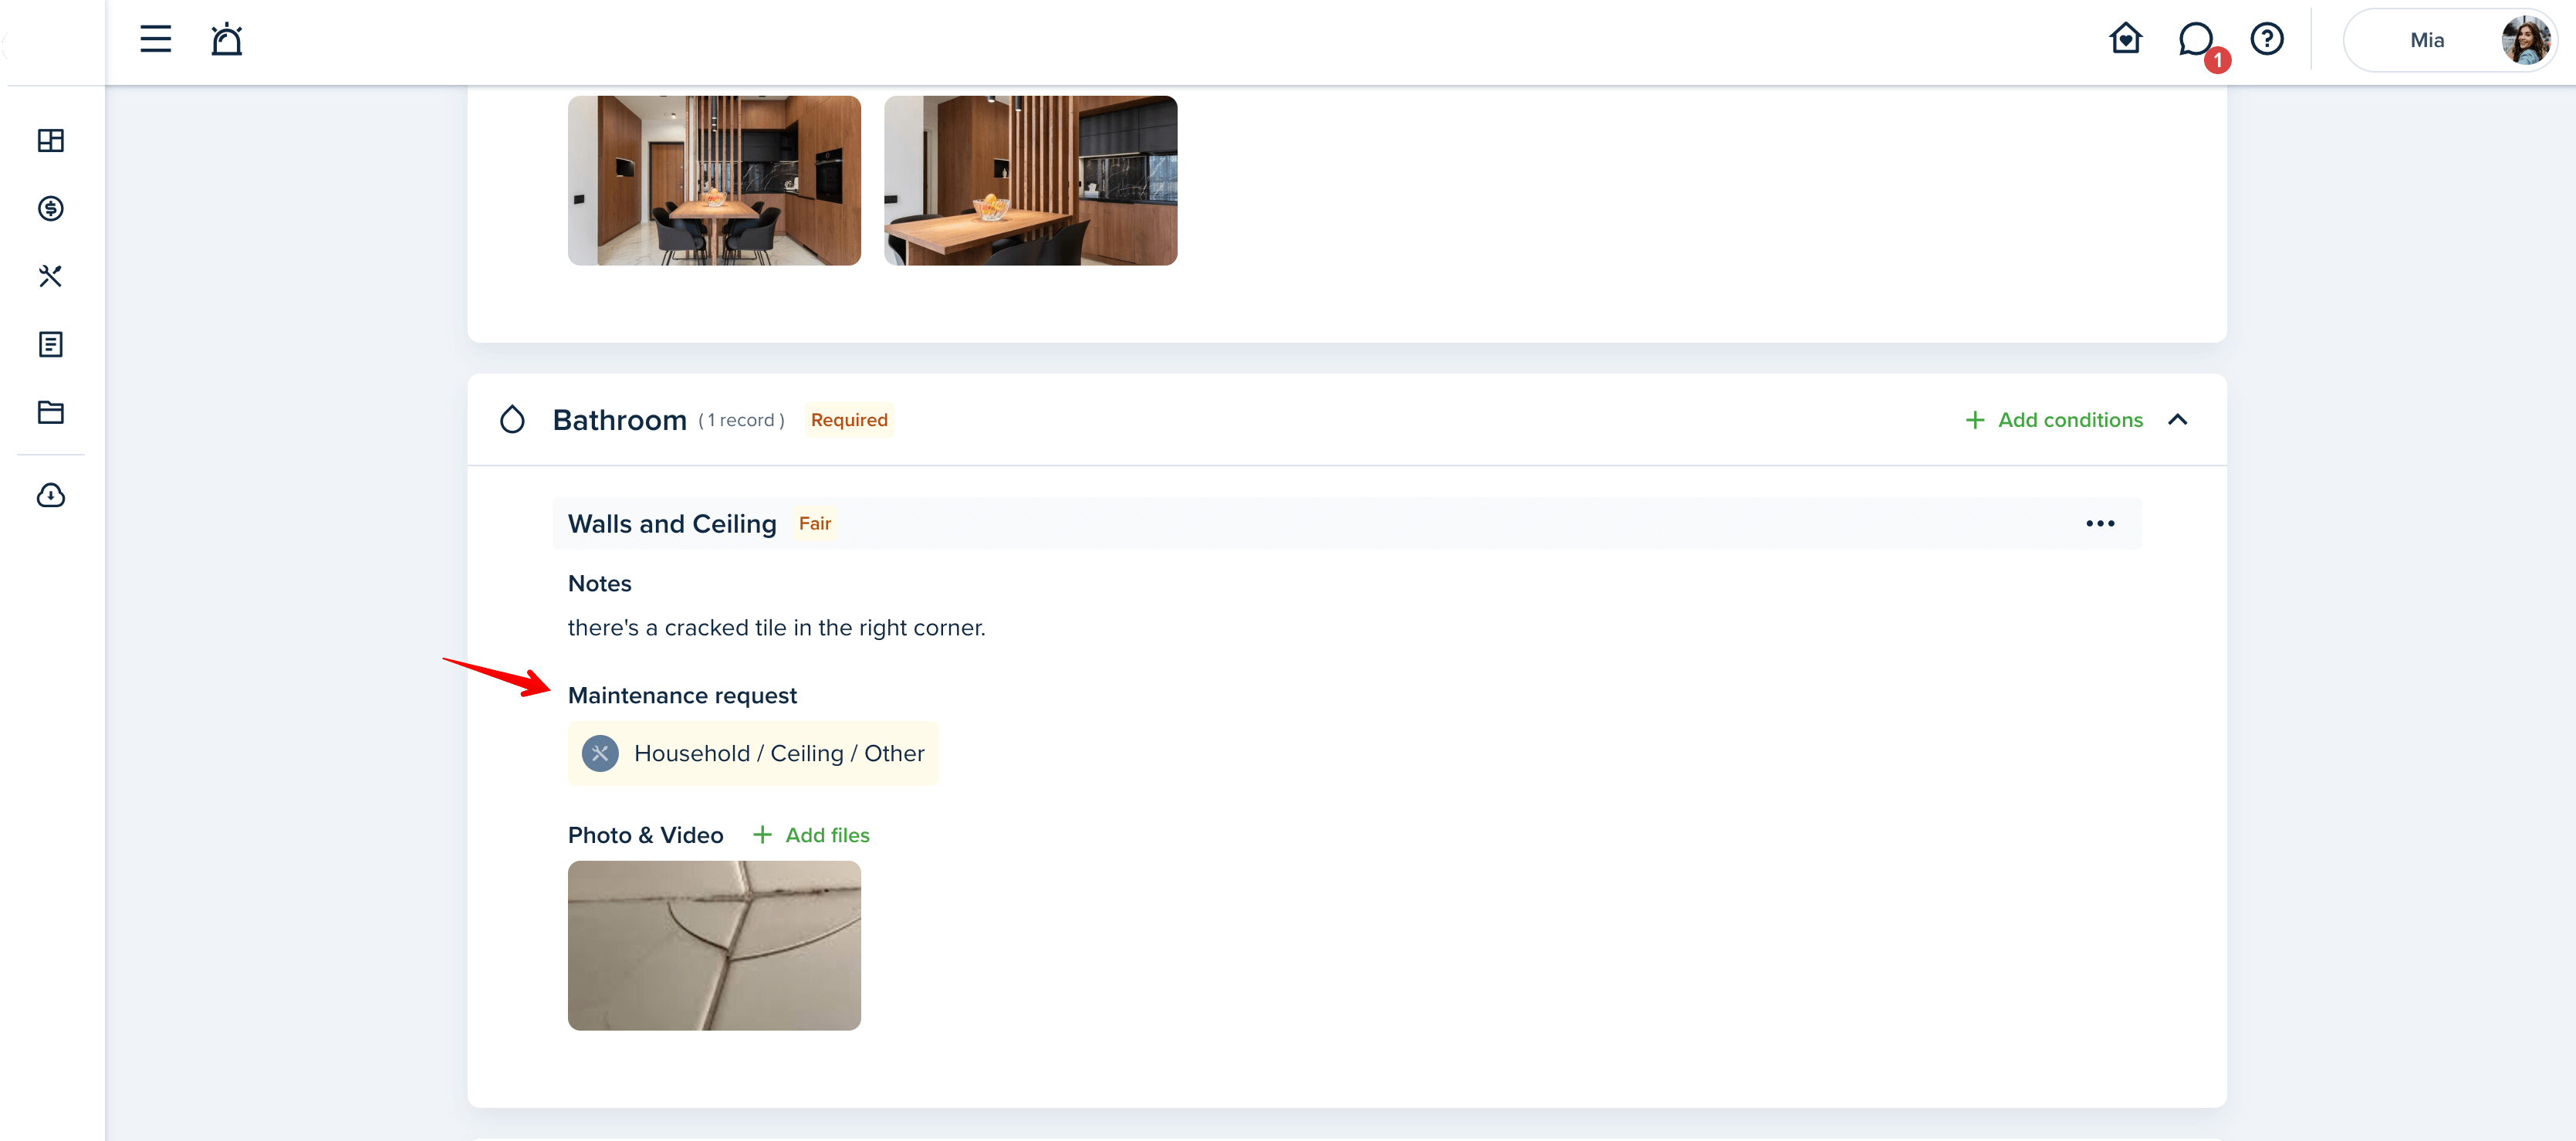This screenshot has width=2576, height=1141.
Task: Collapse the Bathroom section chevron
Action: tap(2178, 420)
